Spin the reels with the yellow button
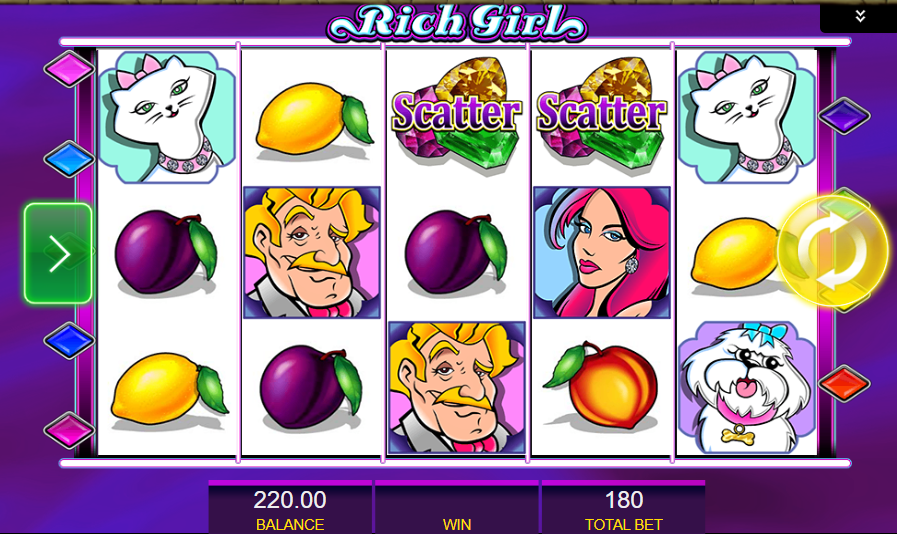This screenshot has height=534, width=897. (x=832, y=252)
